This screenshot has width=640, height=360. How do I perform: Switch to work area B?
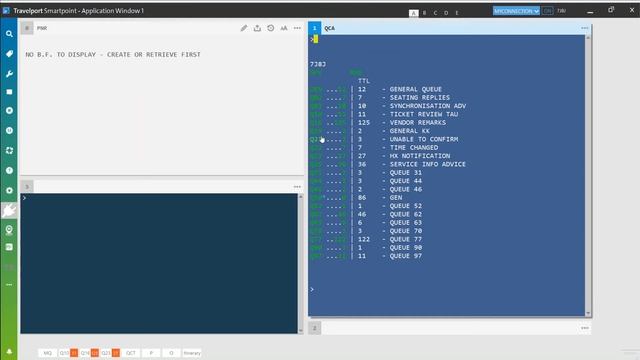tap(424, 13)
